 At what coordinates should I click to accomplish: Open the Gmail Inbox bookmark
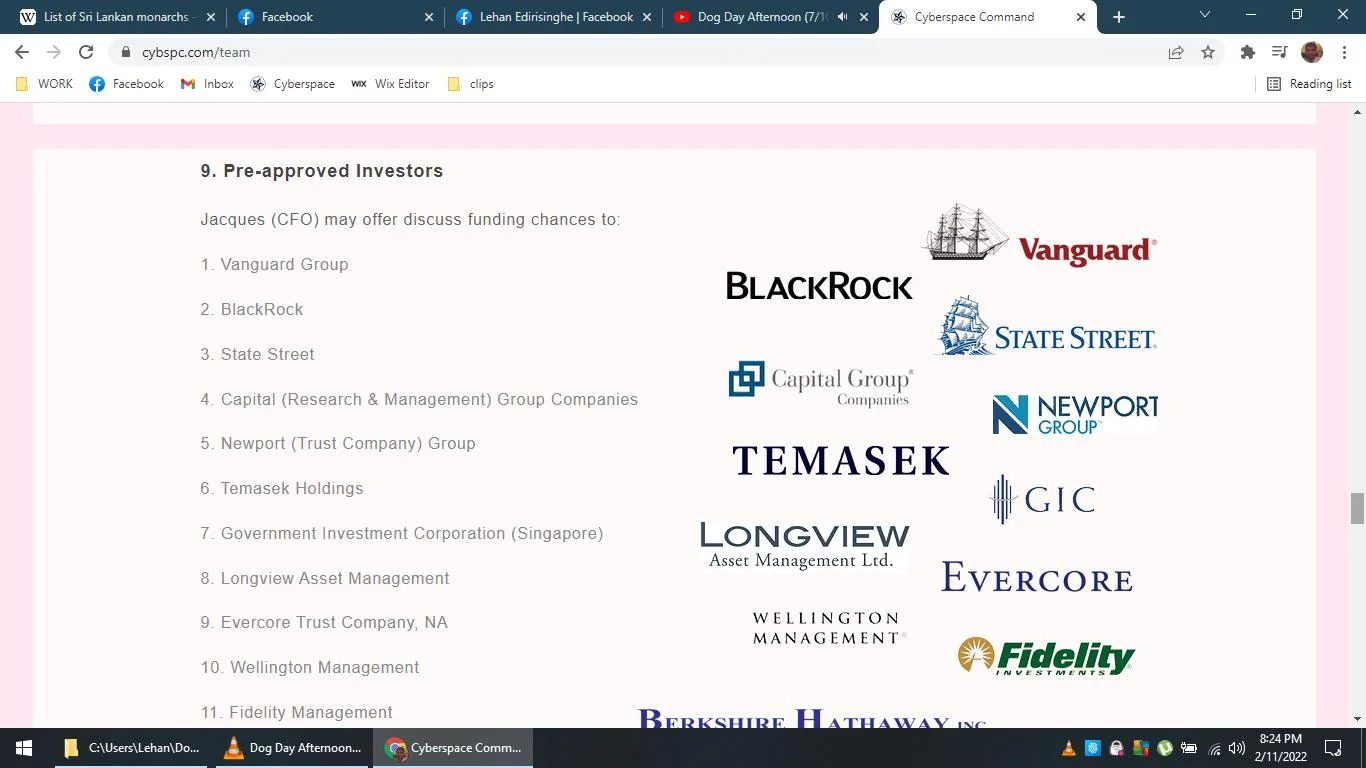207,84
